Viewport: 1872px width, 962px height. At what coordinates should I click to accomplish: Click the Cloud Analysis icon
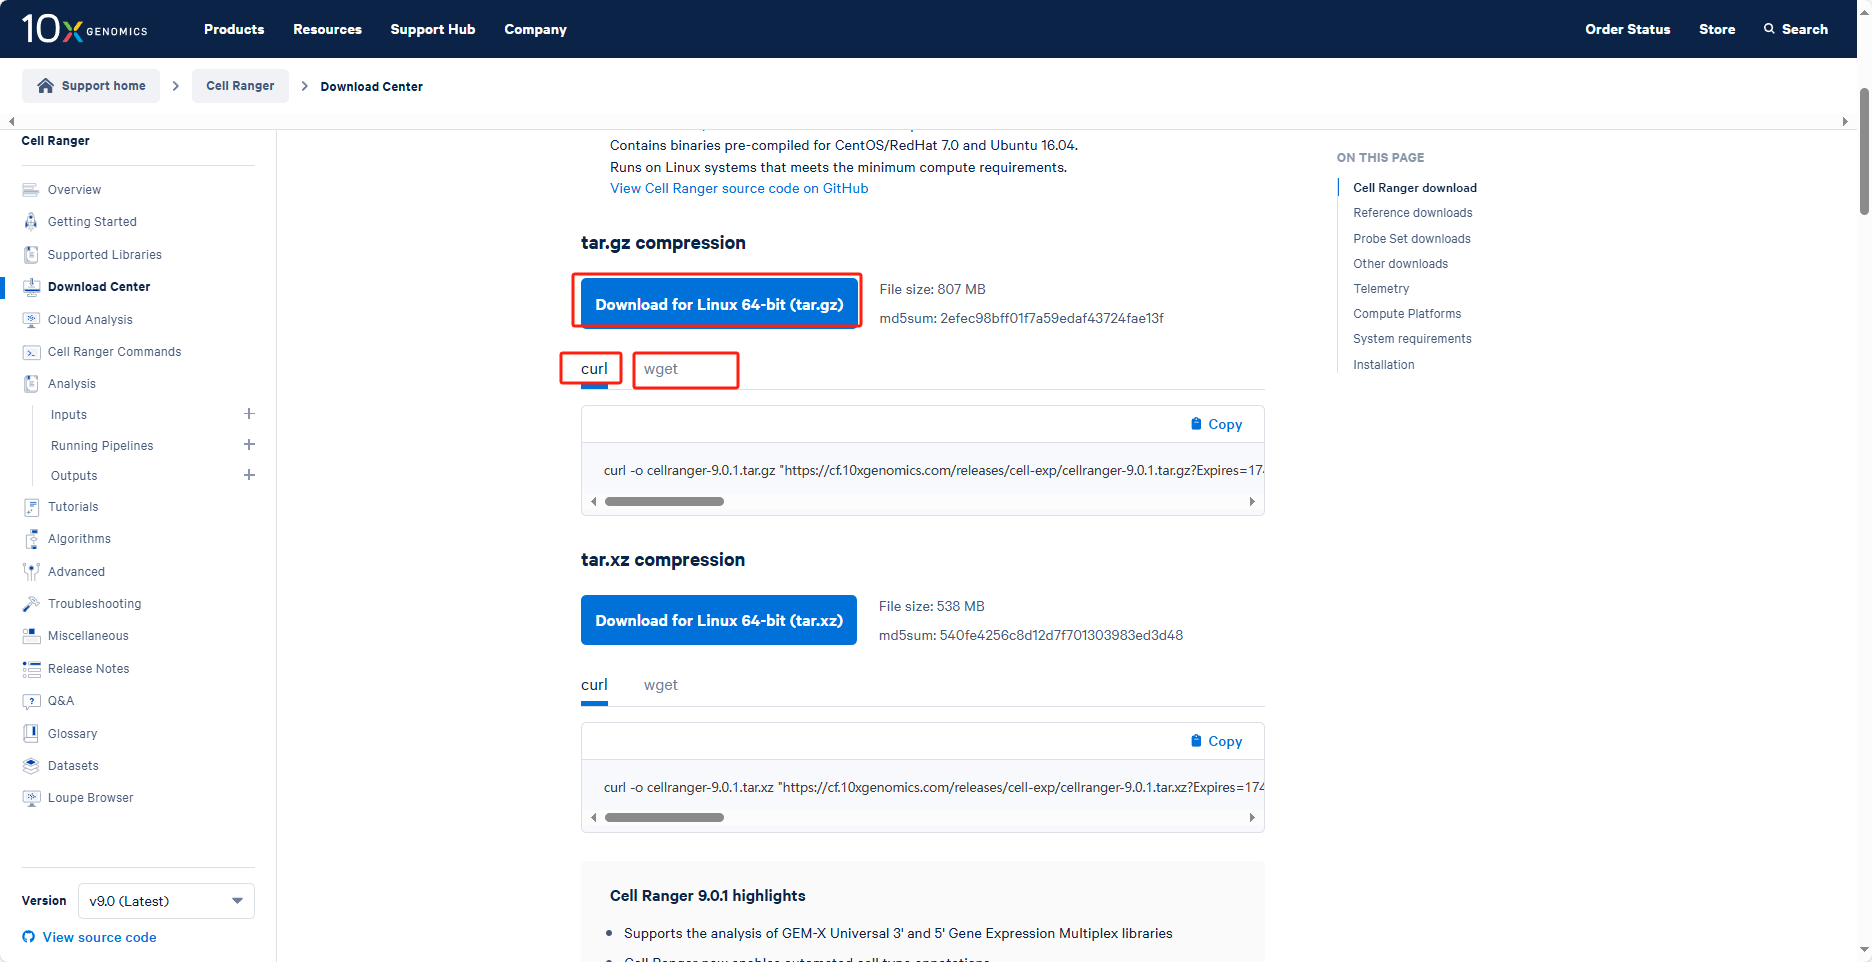pos(31,320)
